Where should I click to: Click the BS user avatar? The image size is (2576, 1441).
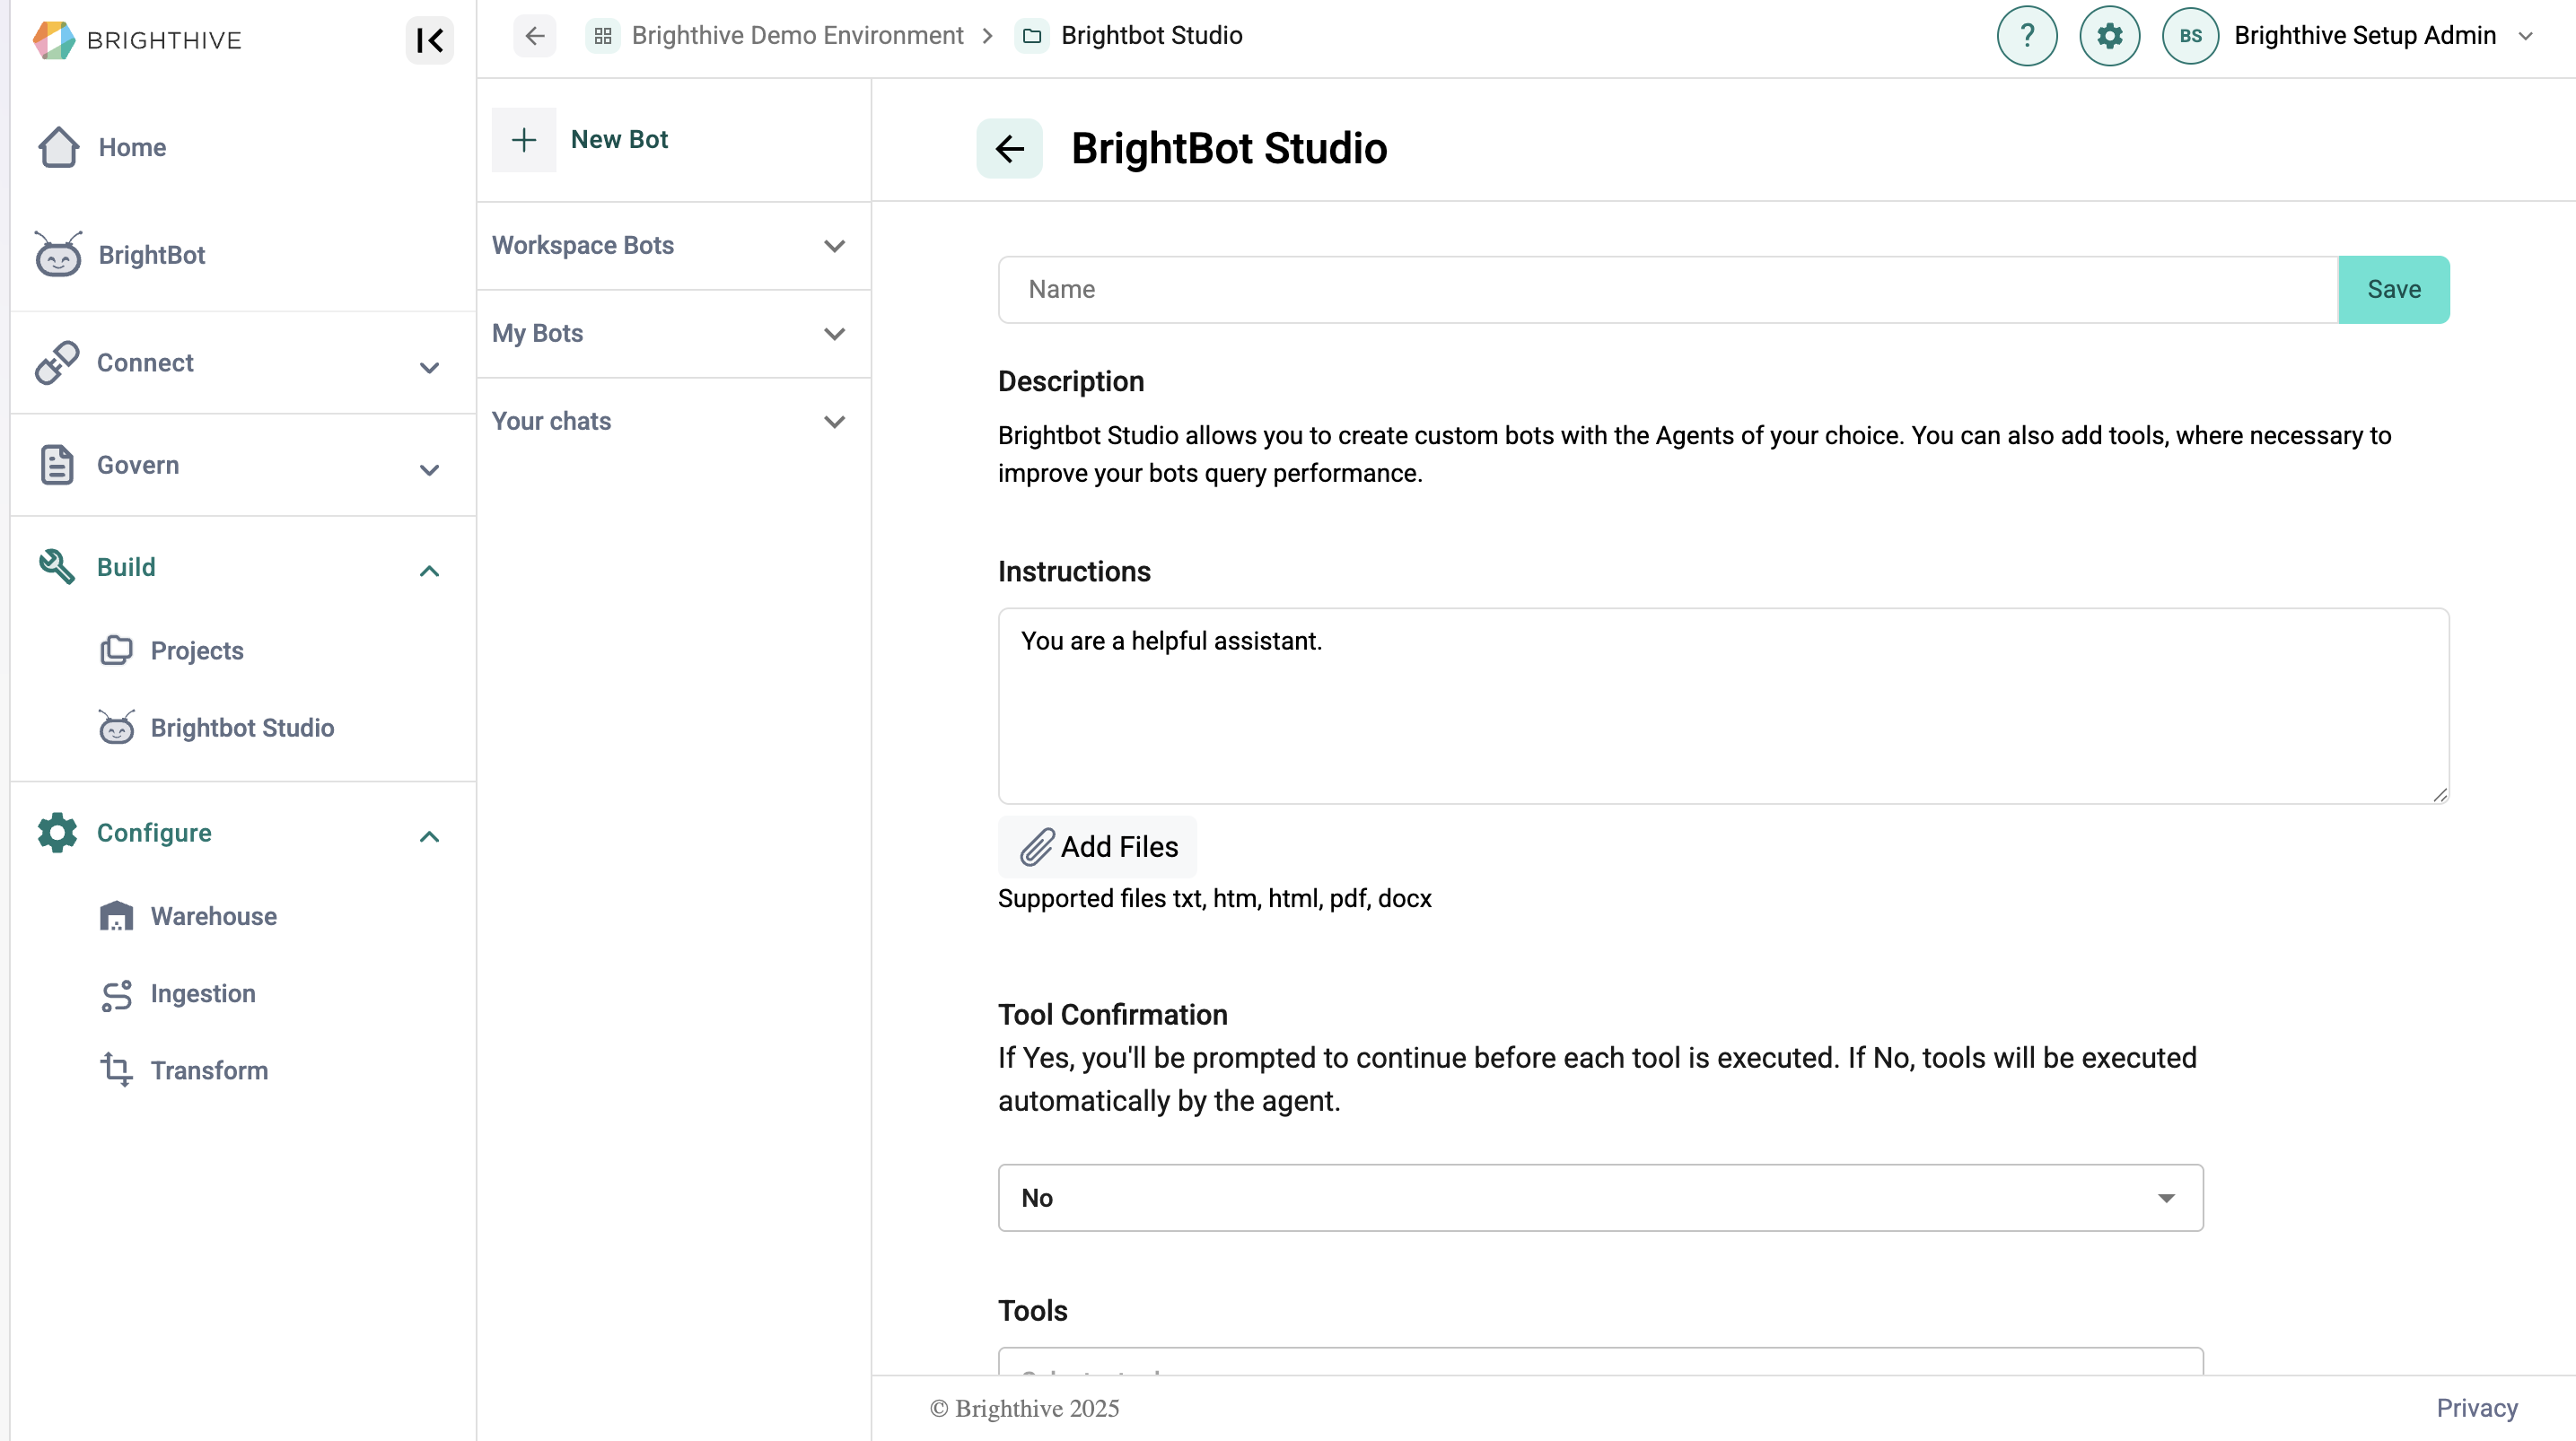[x=2190, y=36]
